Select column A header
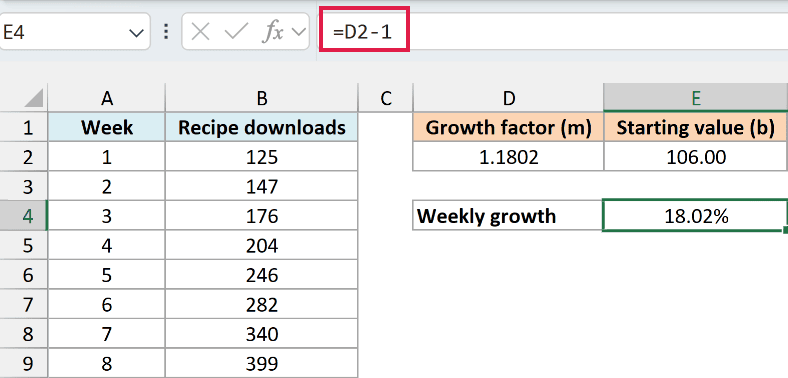The height and width of the screenshot is (378, 788). 106,98
